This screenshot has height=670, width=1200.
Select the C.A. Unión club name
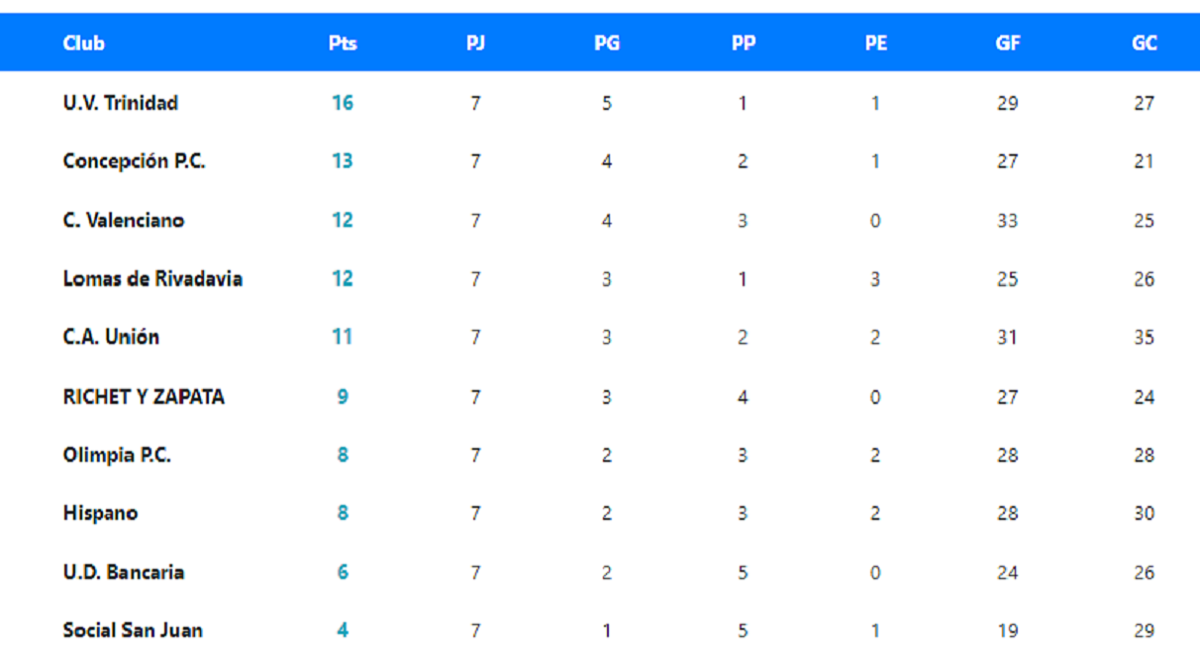pyautogui.click(x=110, y=337)
